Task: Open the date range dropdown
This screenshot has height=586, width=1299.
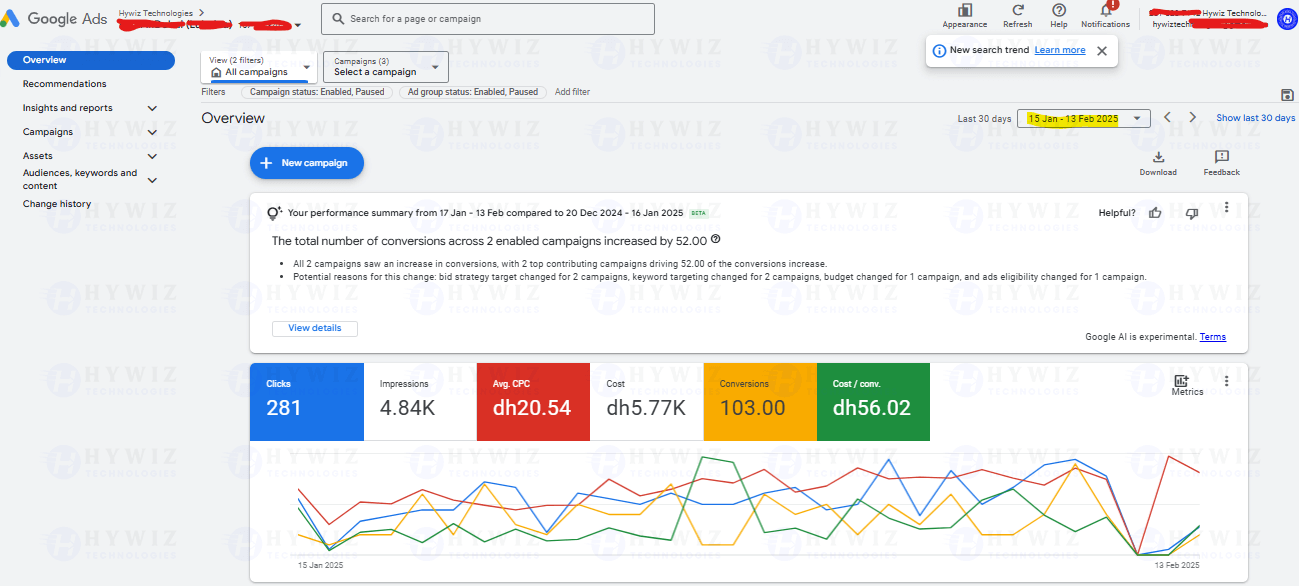Action: pyautogui.click(x=1084, y=118)
